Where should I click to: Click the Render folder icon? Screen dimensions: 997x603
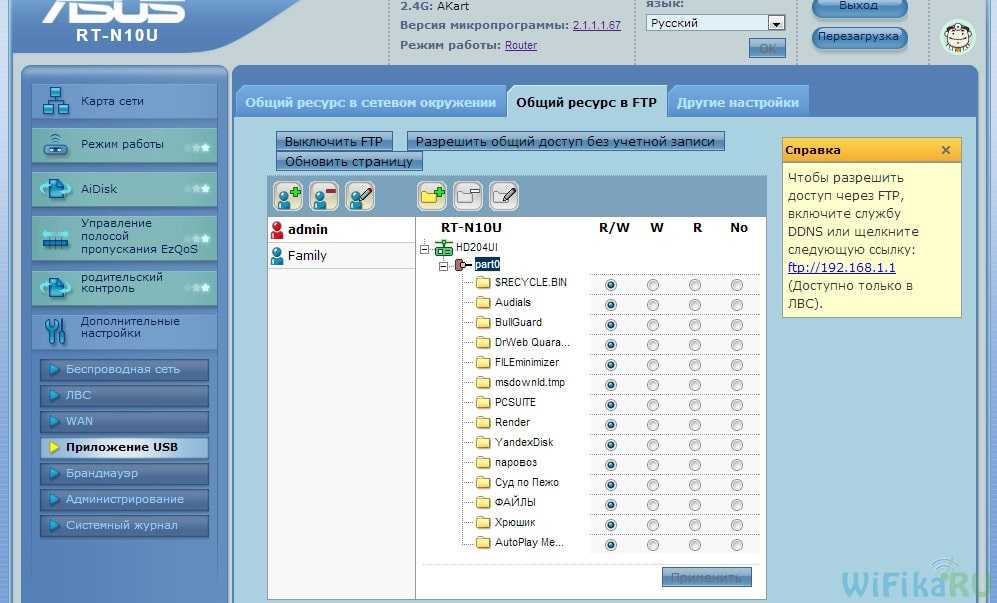click(484, 422)
